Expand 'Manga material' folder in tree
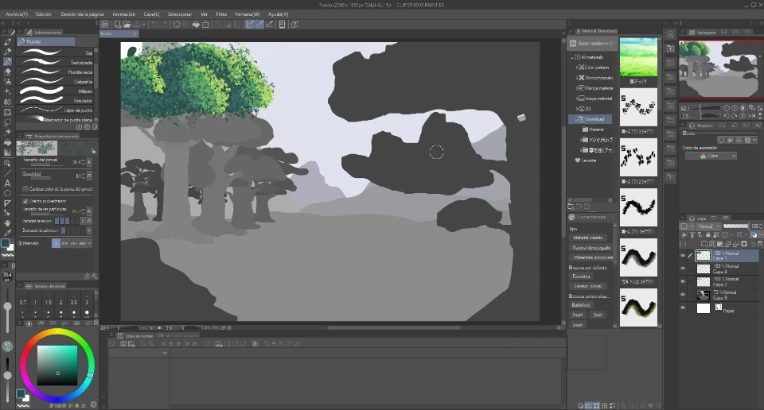The height and width of the screenshot is (410, 764). (577, 88)
